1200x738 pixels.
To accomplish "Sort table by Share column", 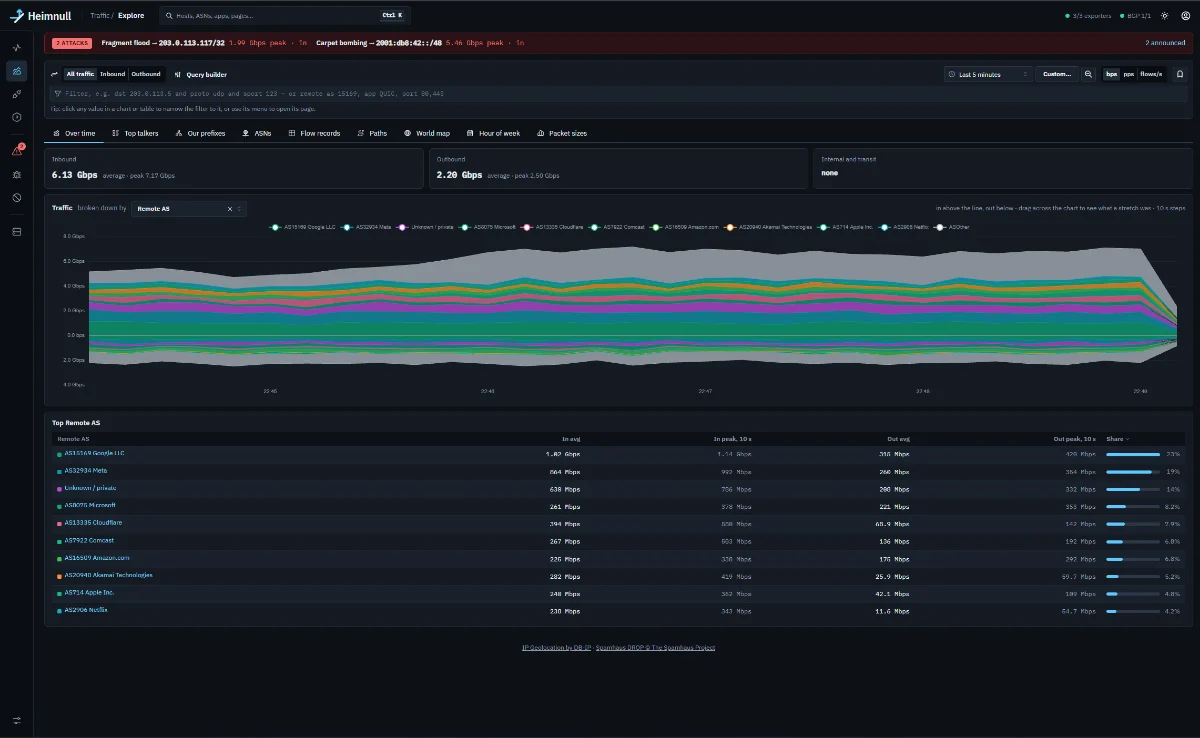I will click(1118, 439).
